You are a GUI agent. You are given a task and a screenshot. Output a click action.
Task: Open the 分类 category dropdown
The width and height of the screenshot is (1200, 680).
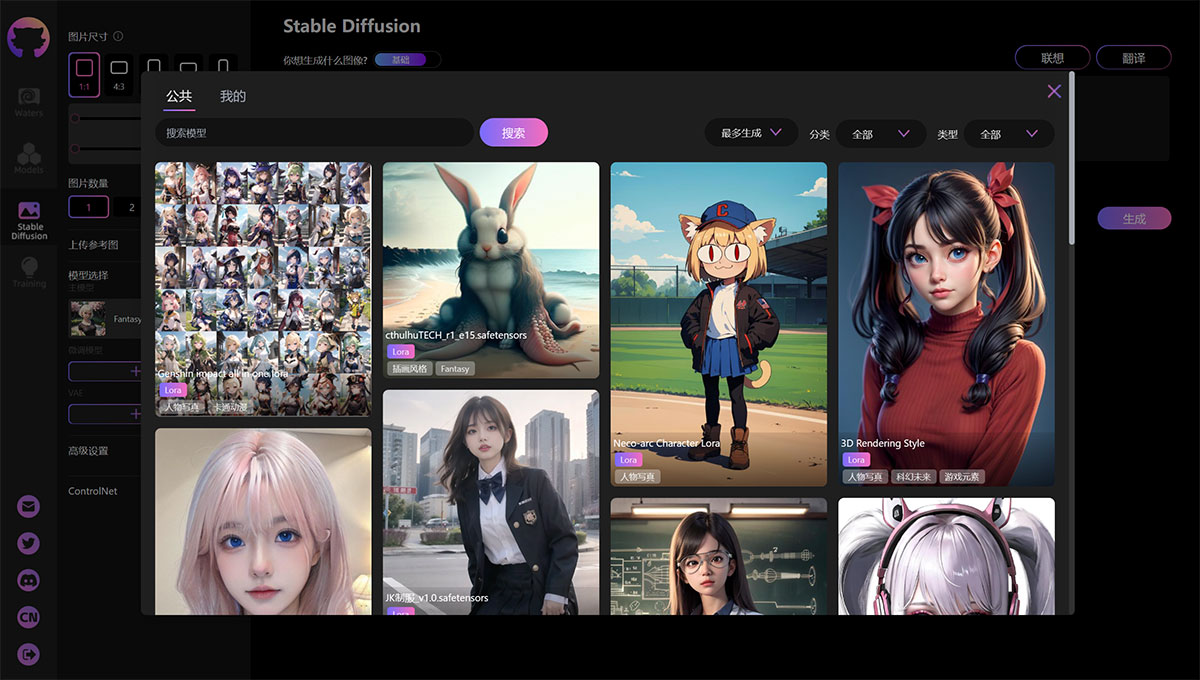[880, 132]
